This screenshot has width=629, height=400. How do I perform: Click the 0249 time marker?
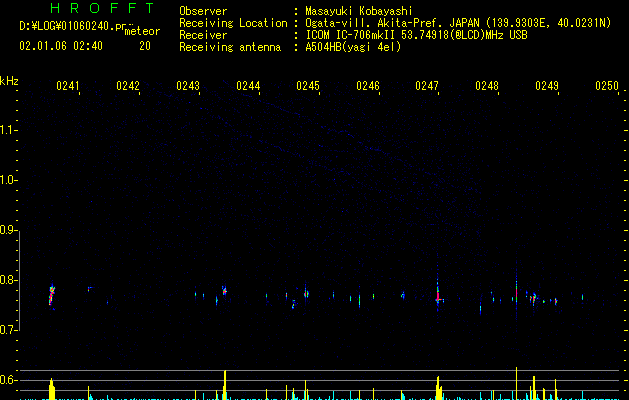pyautogui.click(x=547, y=85)
